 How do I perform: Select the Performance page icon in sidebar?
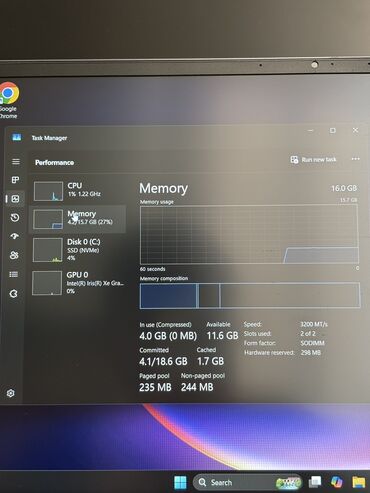[15, 199]
